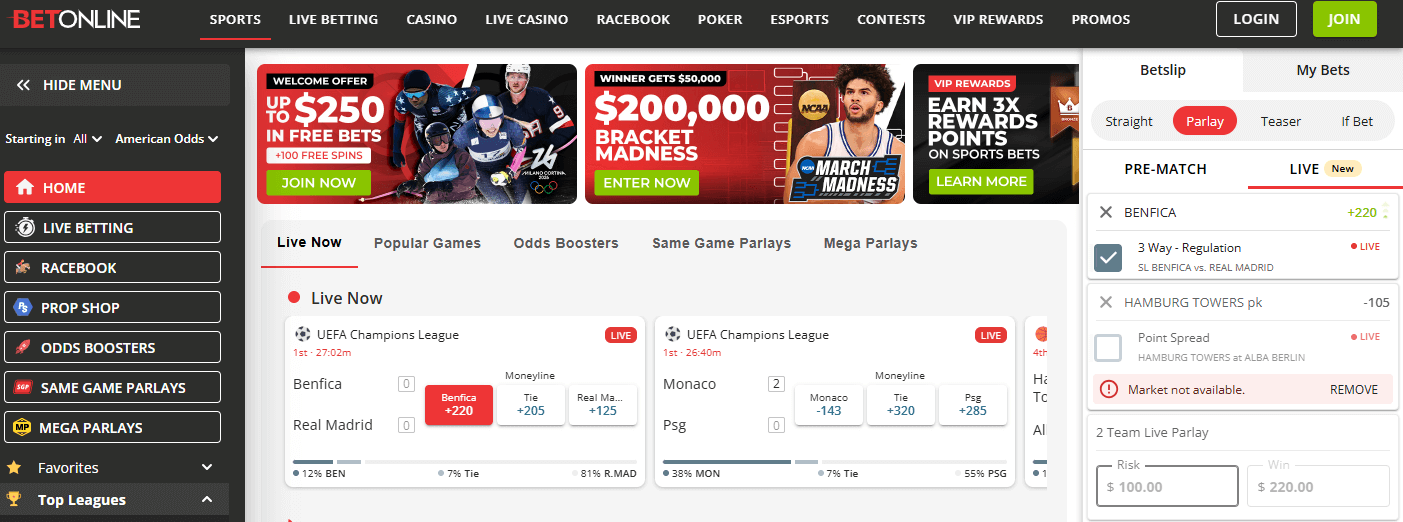Uncheck the Benfica 3 Way bet checkbox
This screenshot has height=522, width=1403.
pyautogui.click(x=1108, y=258)
